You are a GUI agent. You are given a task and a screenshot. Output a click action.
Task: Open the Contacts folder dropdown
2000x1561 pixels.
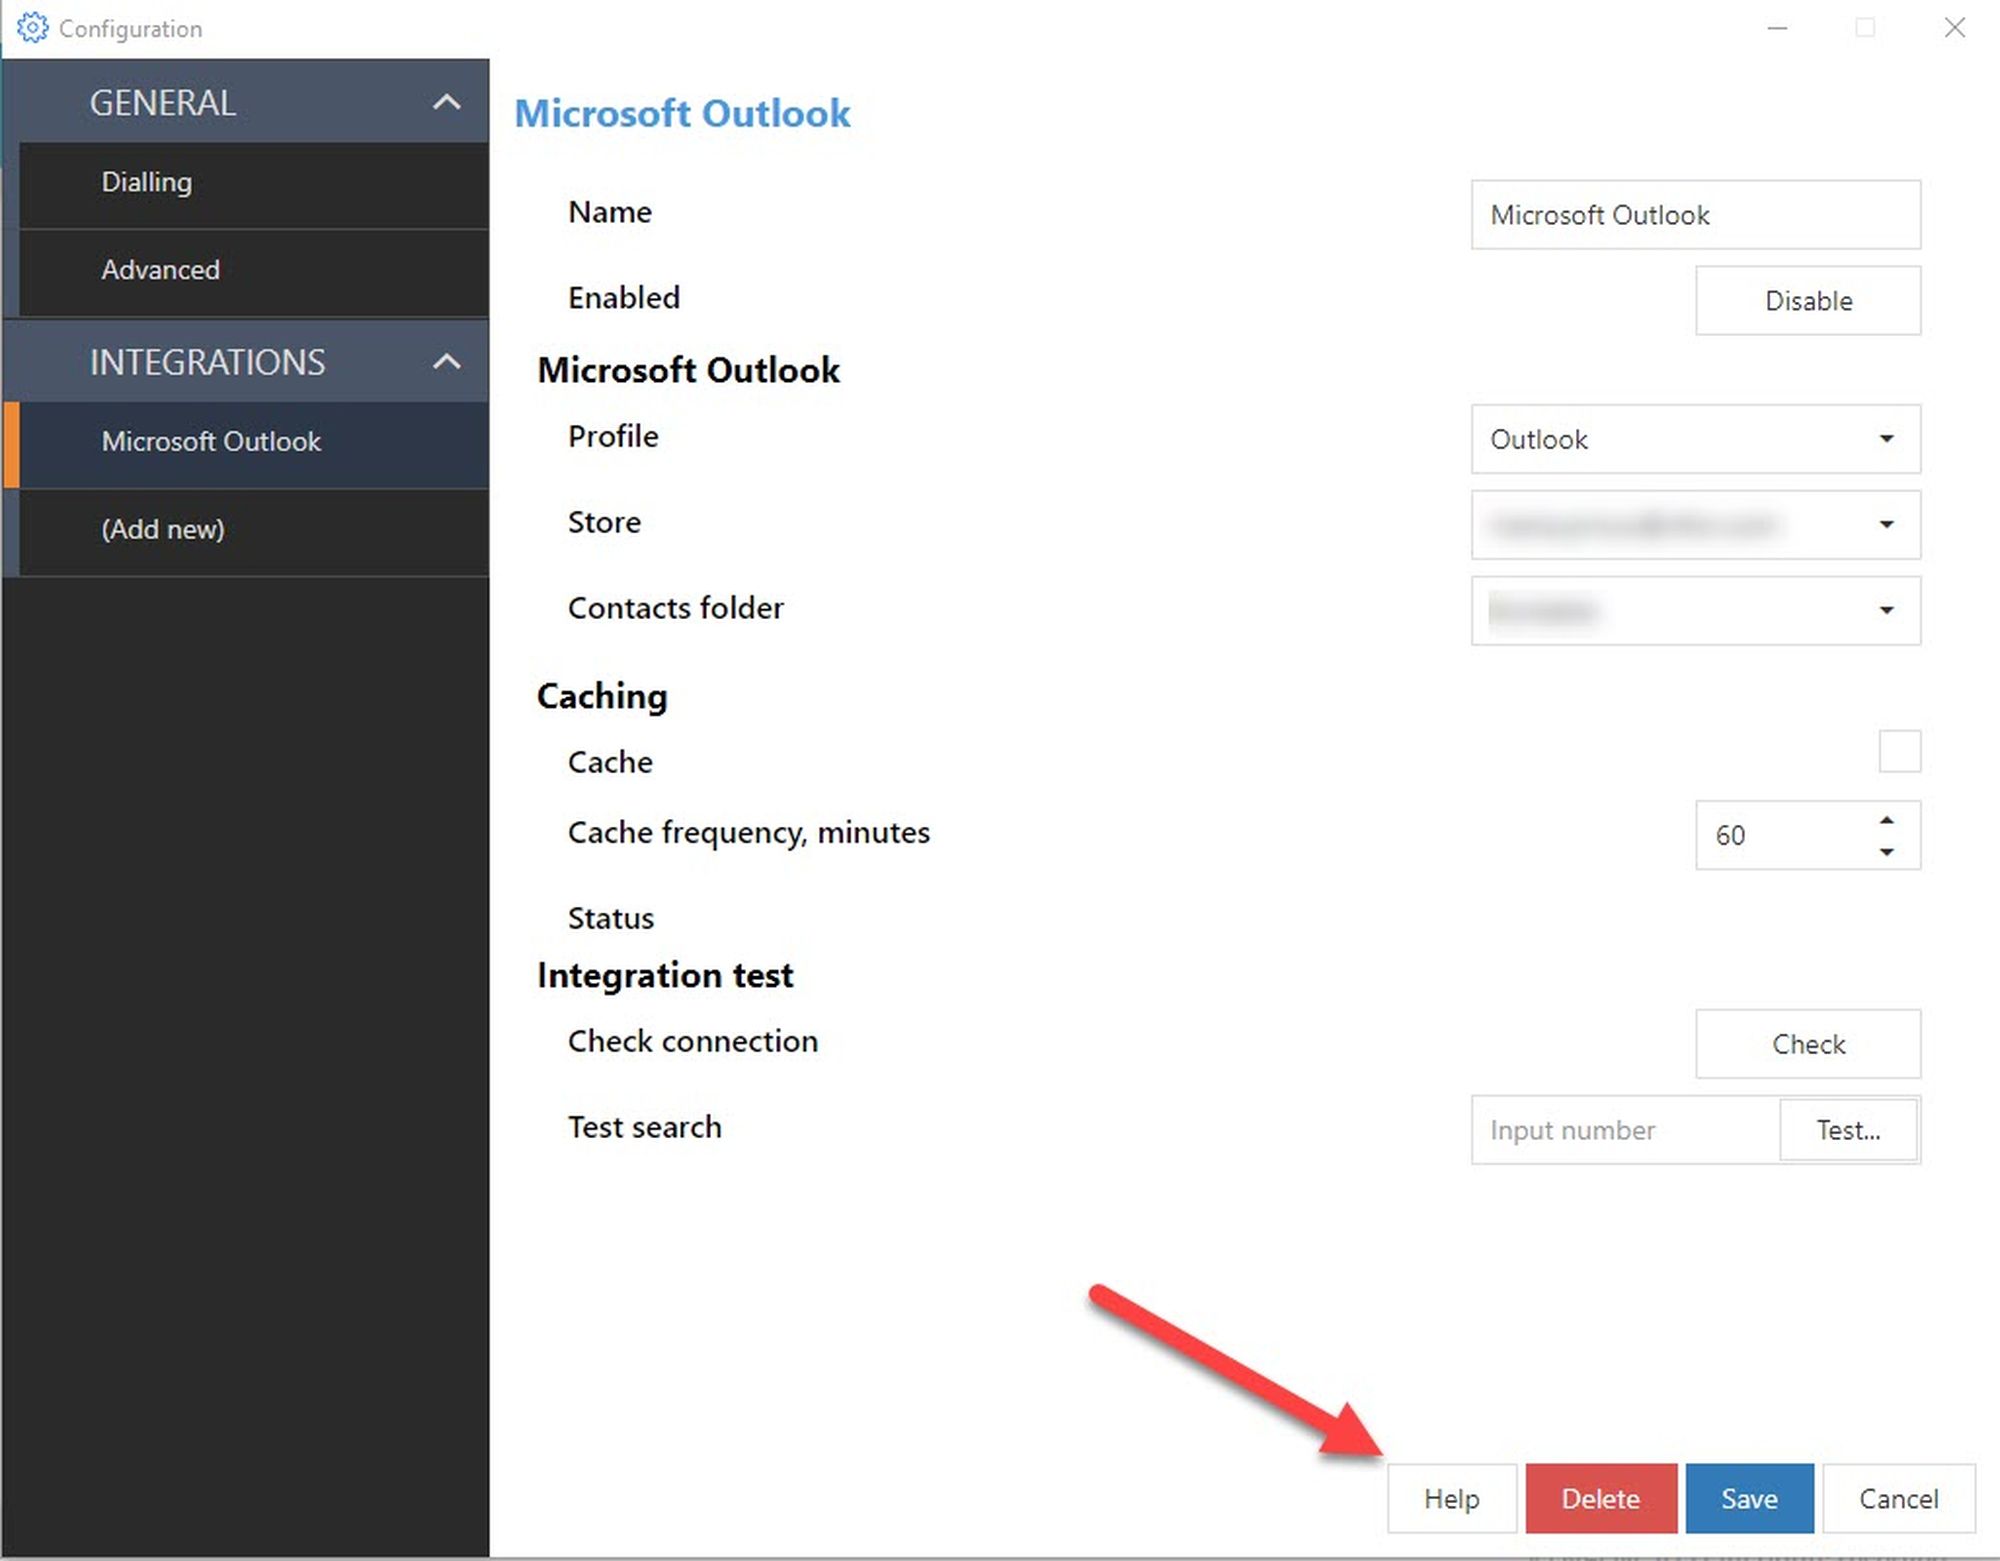1694,610
